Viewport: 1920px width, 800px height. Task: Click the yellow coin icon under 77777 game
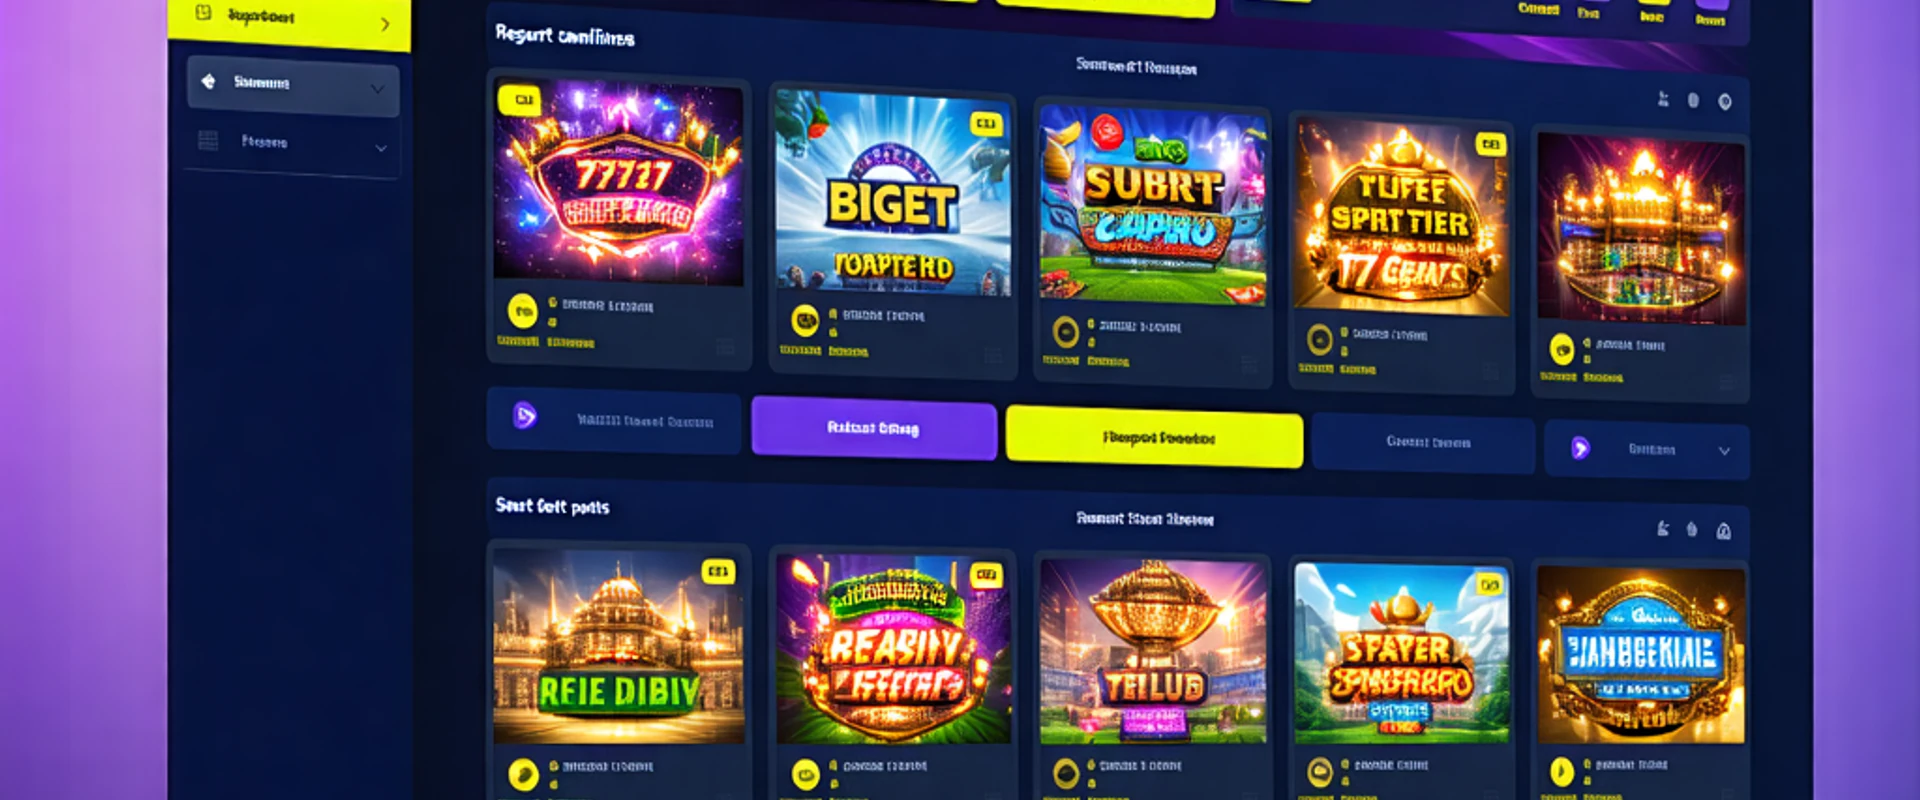point(522,311)
